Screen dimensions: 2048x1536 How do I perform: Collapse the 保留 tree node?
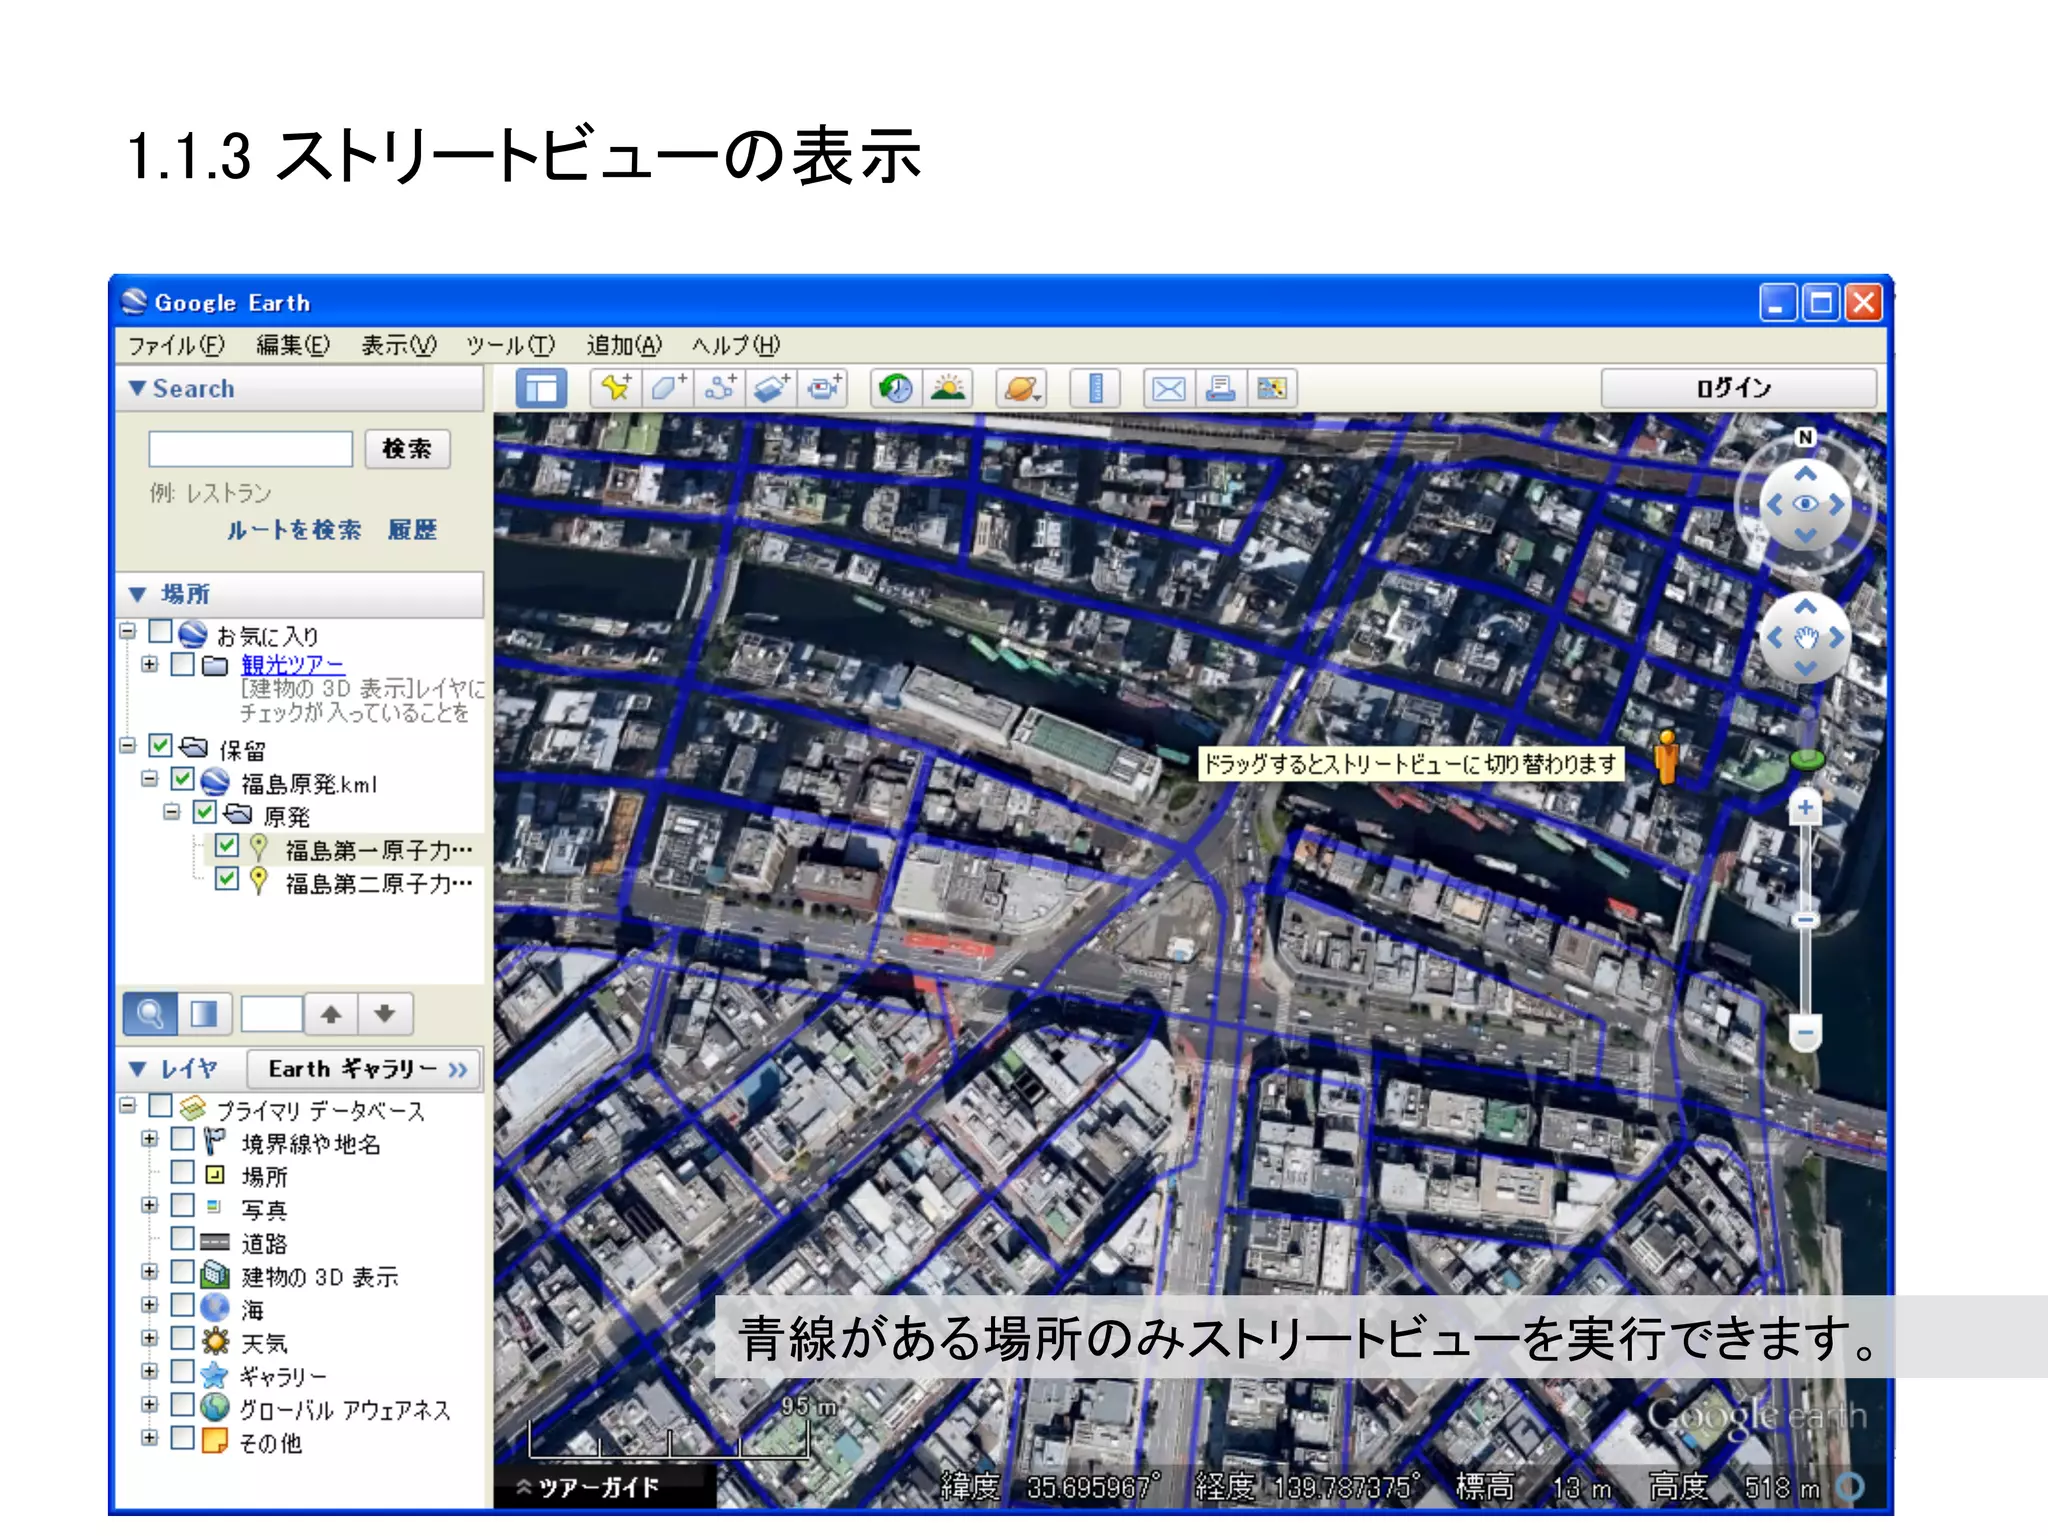128,746
